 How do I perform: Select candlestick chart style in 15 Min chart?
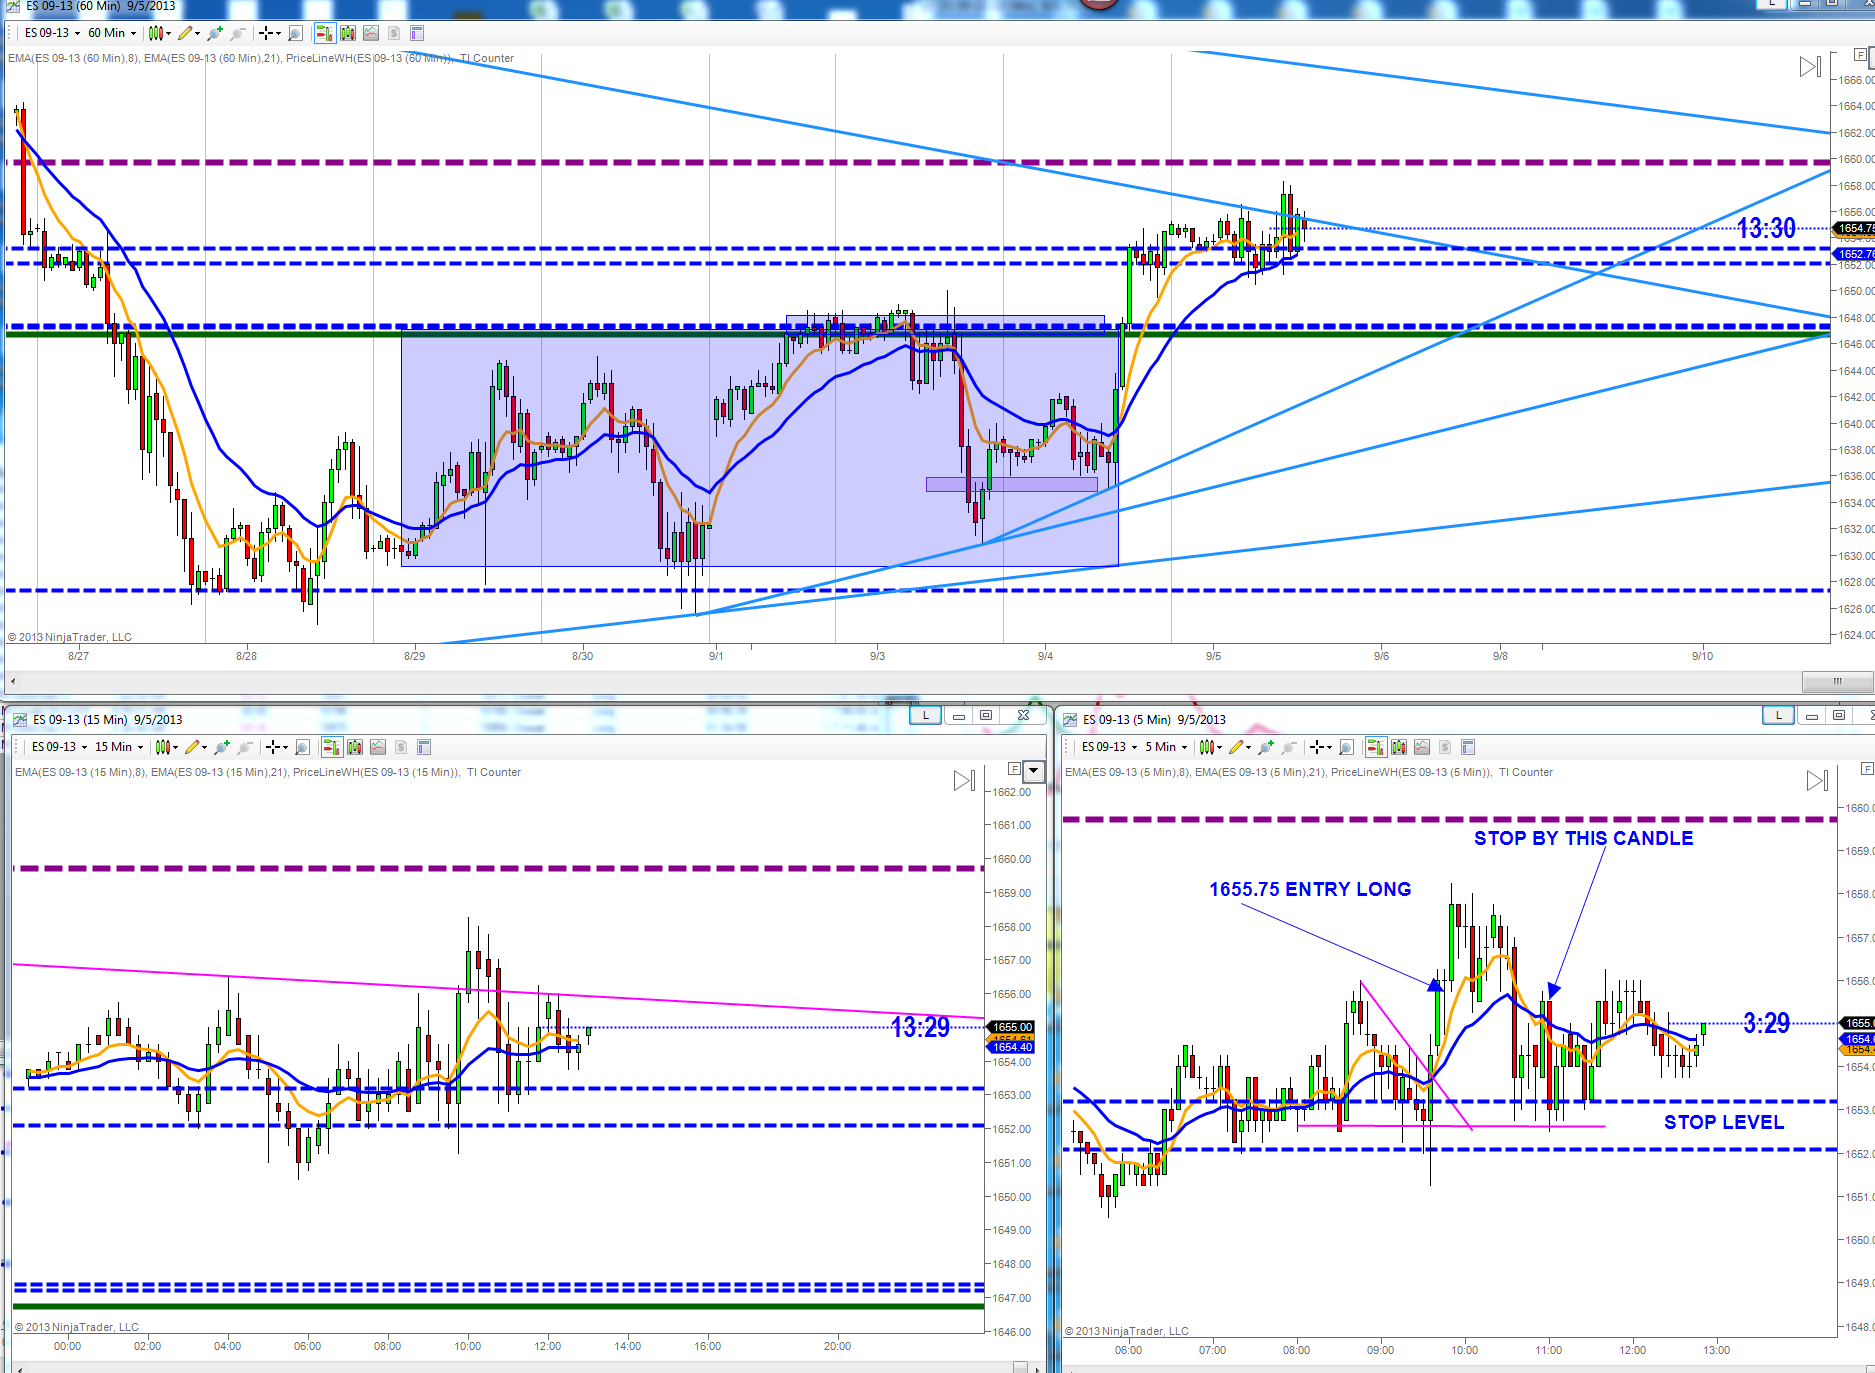[162, 747]
